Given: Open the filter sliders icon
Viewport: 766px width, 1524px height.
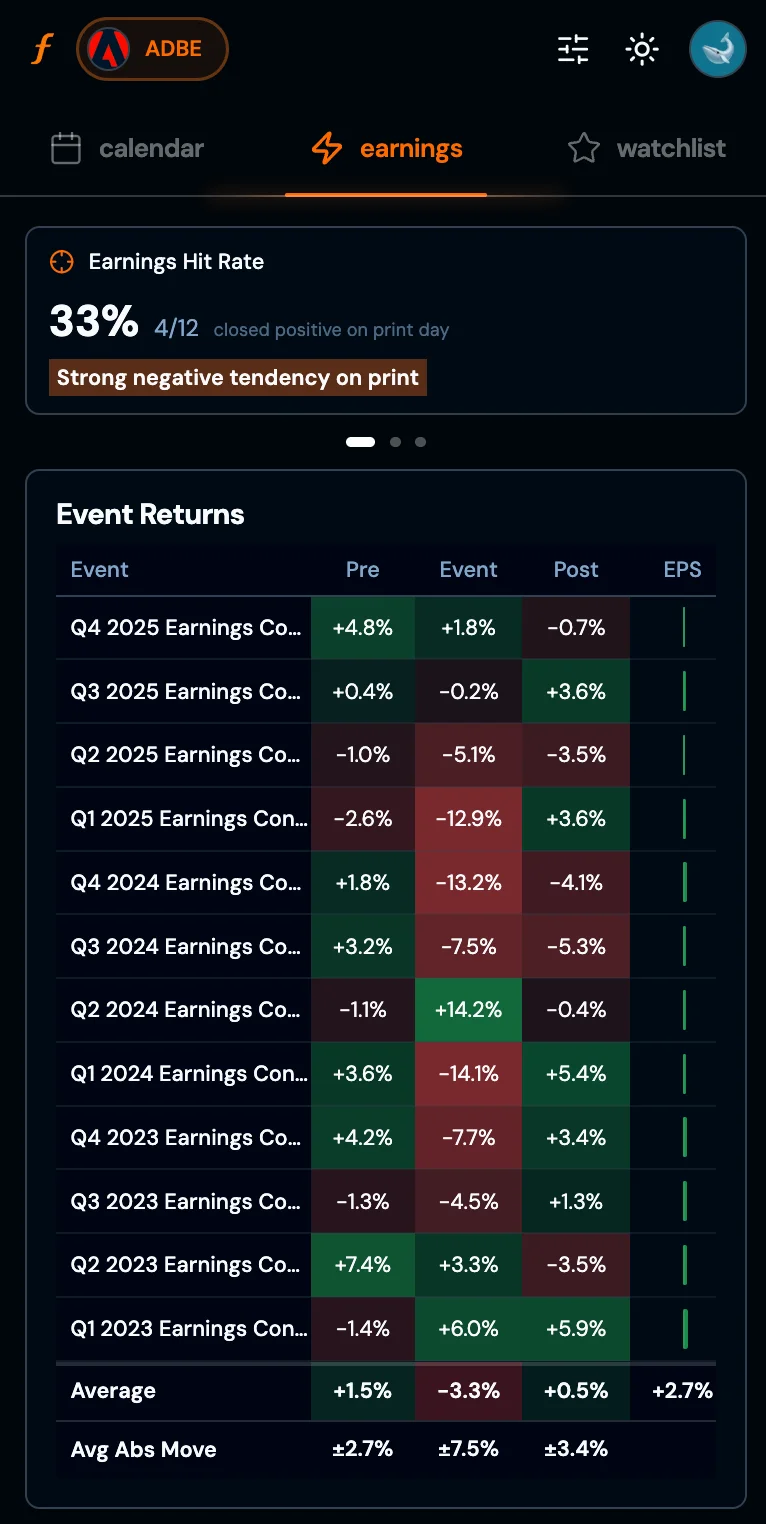Looking at the screenshot, I should [x=571, y=48].
